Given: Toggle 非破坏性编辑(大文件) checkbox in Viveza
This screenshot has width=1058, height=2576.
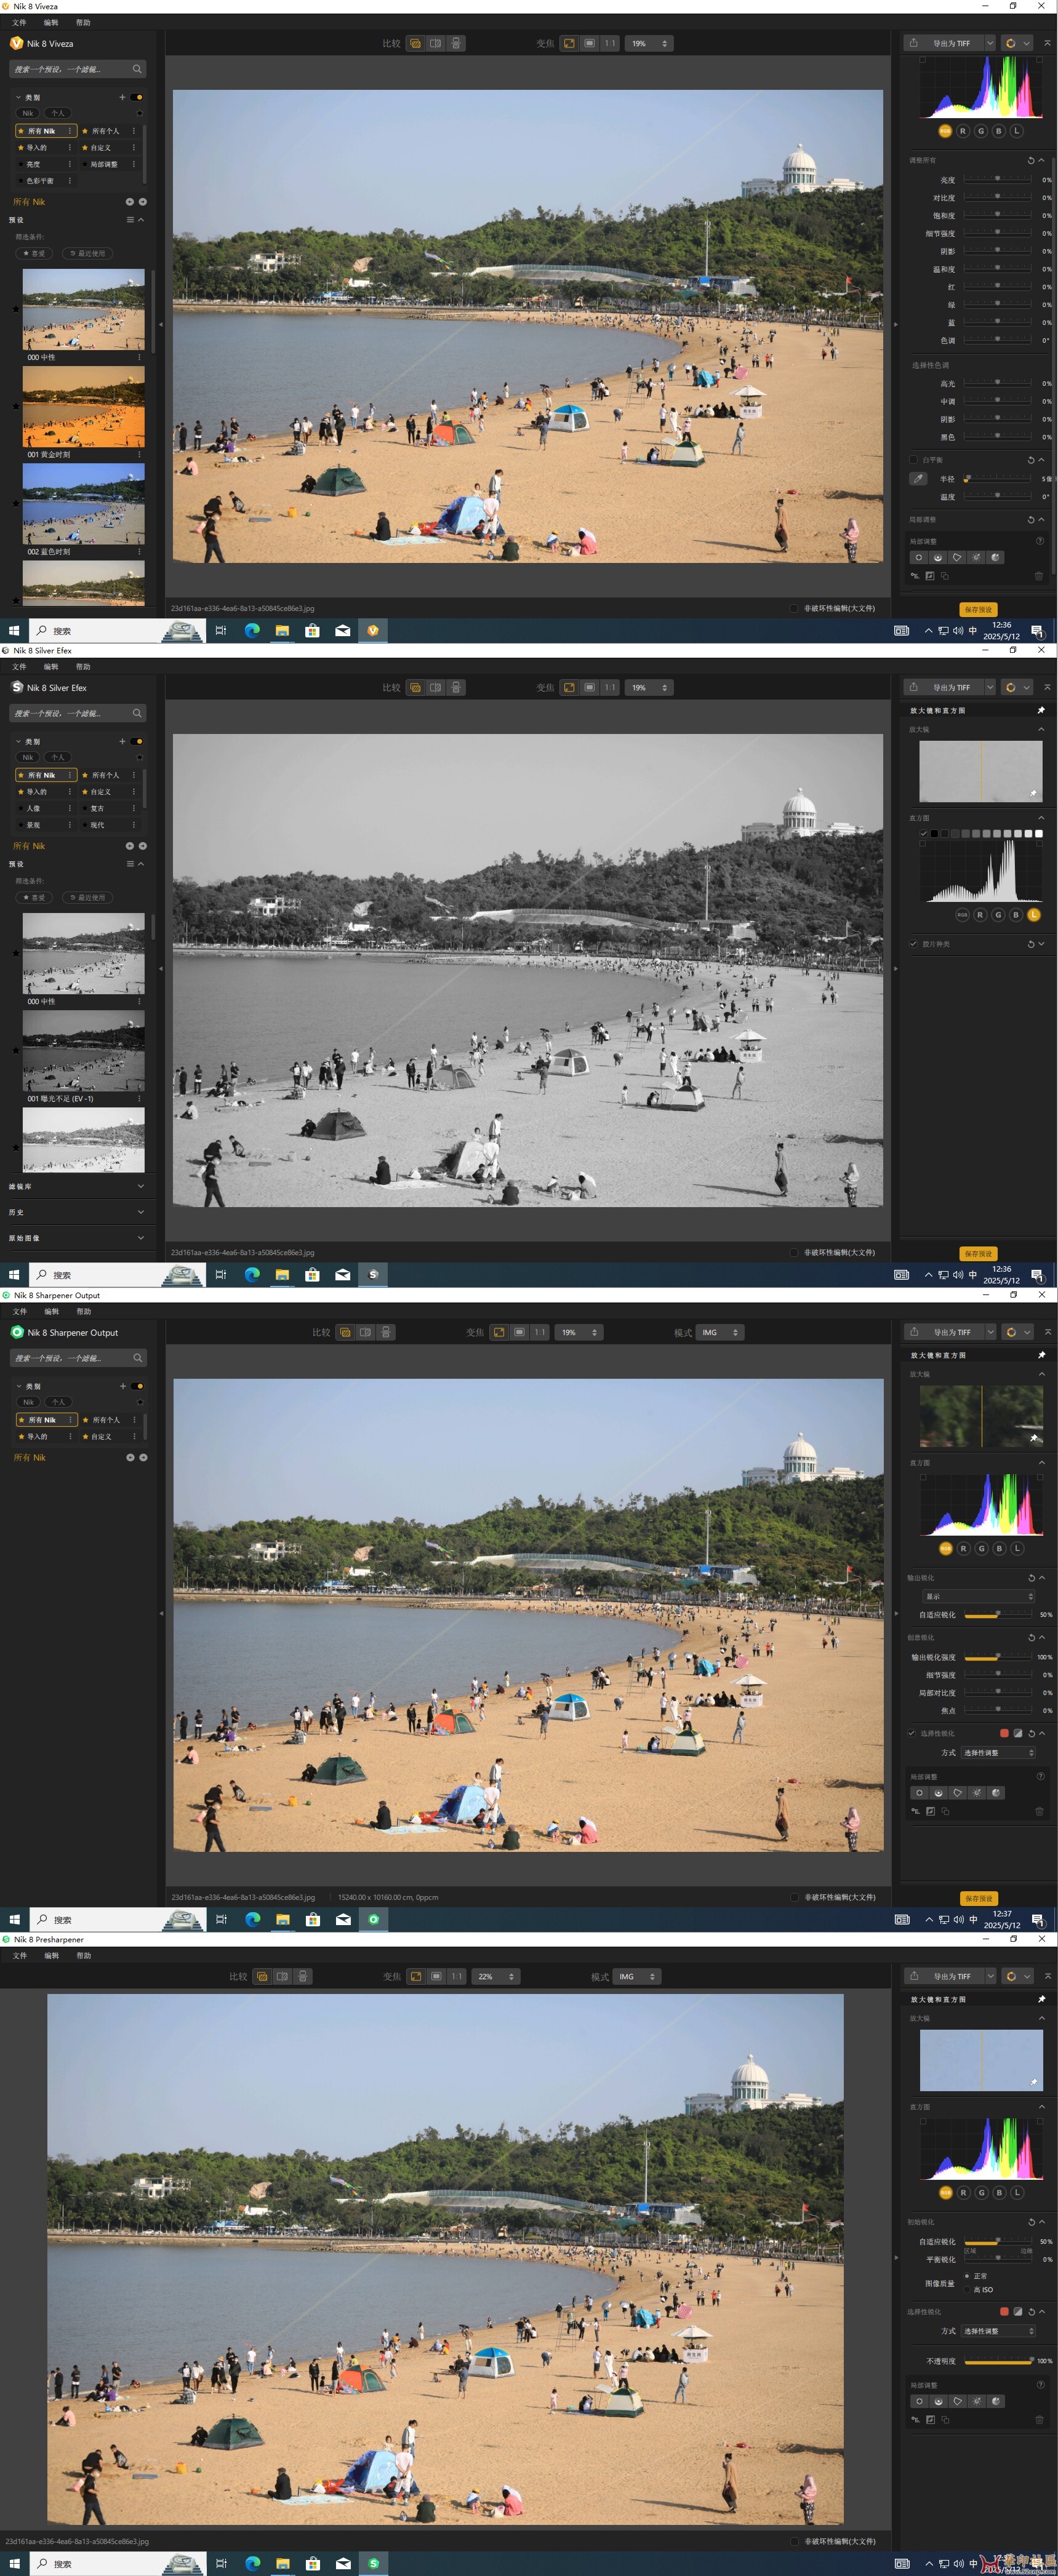Looking at the screenshot, I should tap(794, 608).
